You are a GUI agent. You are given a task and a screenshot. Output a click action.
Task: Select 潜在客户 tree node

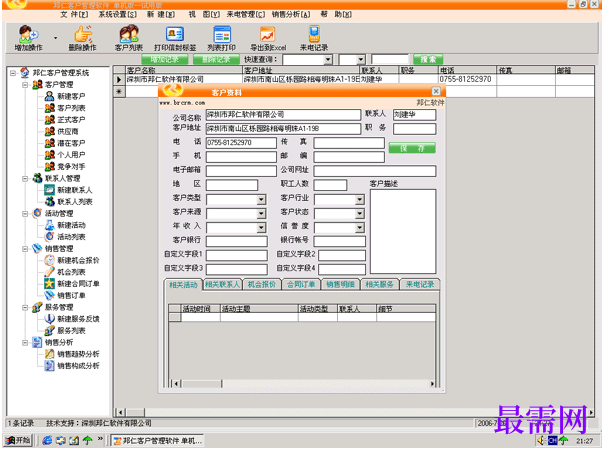71,143
